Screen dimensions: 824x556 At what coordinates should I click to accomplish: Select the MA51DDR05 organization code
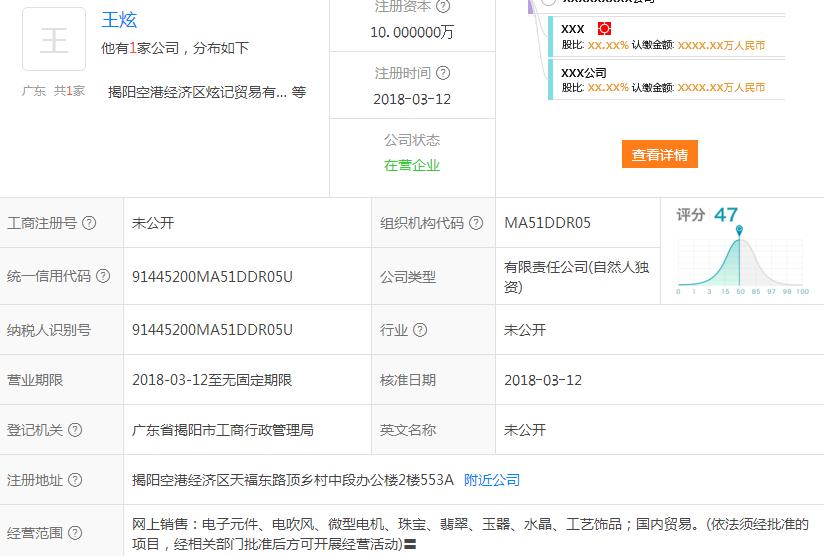tap(548, 223)
